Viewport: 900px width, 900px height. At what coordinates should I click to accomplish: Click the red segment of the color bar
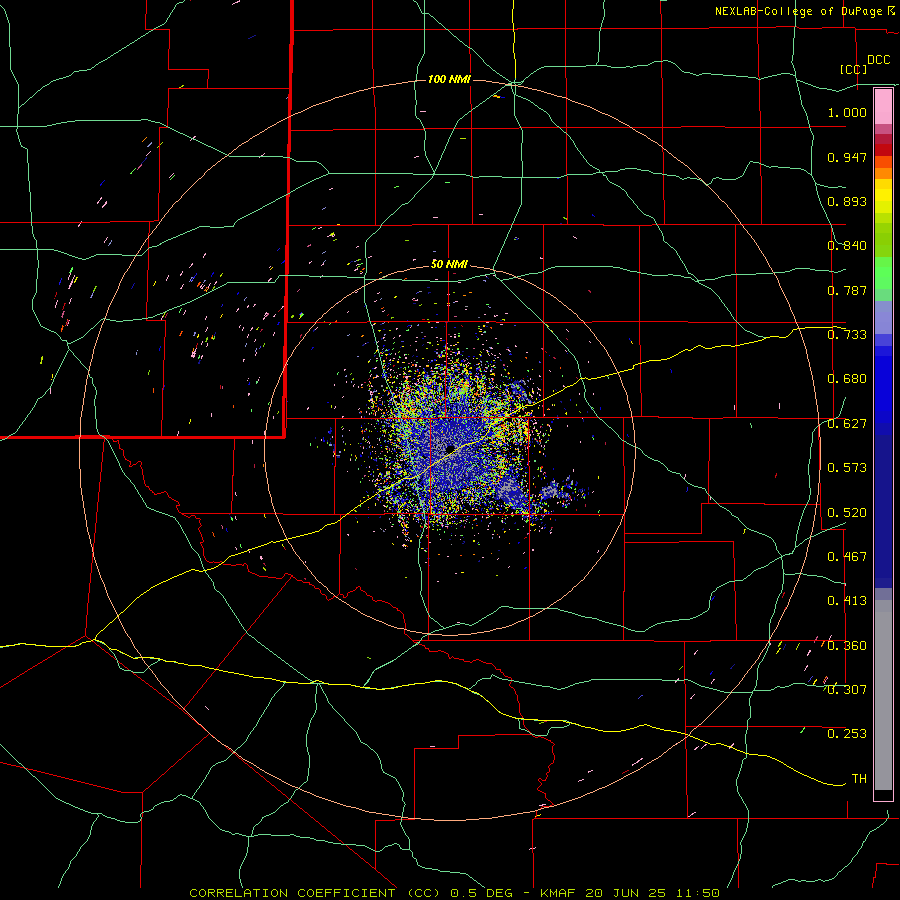(x=883, y=150)
